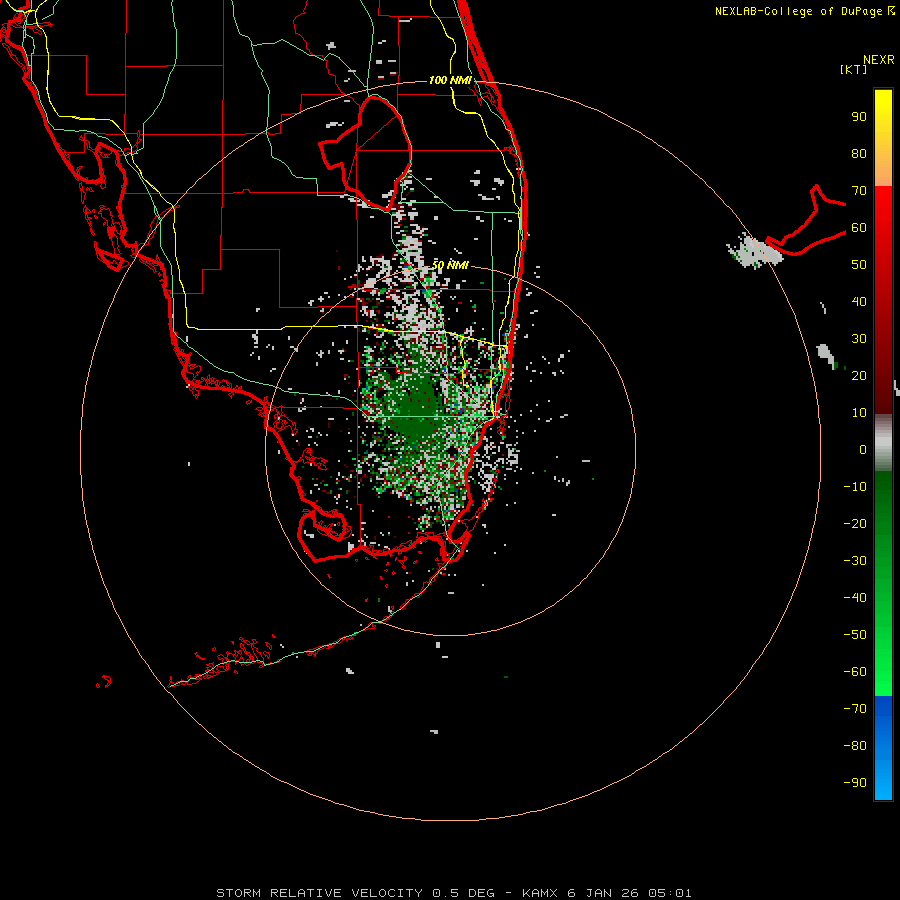
Task: Click the 80 value on the velocity scale
Action: (x=859, y=153)
